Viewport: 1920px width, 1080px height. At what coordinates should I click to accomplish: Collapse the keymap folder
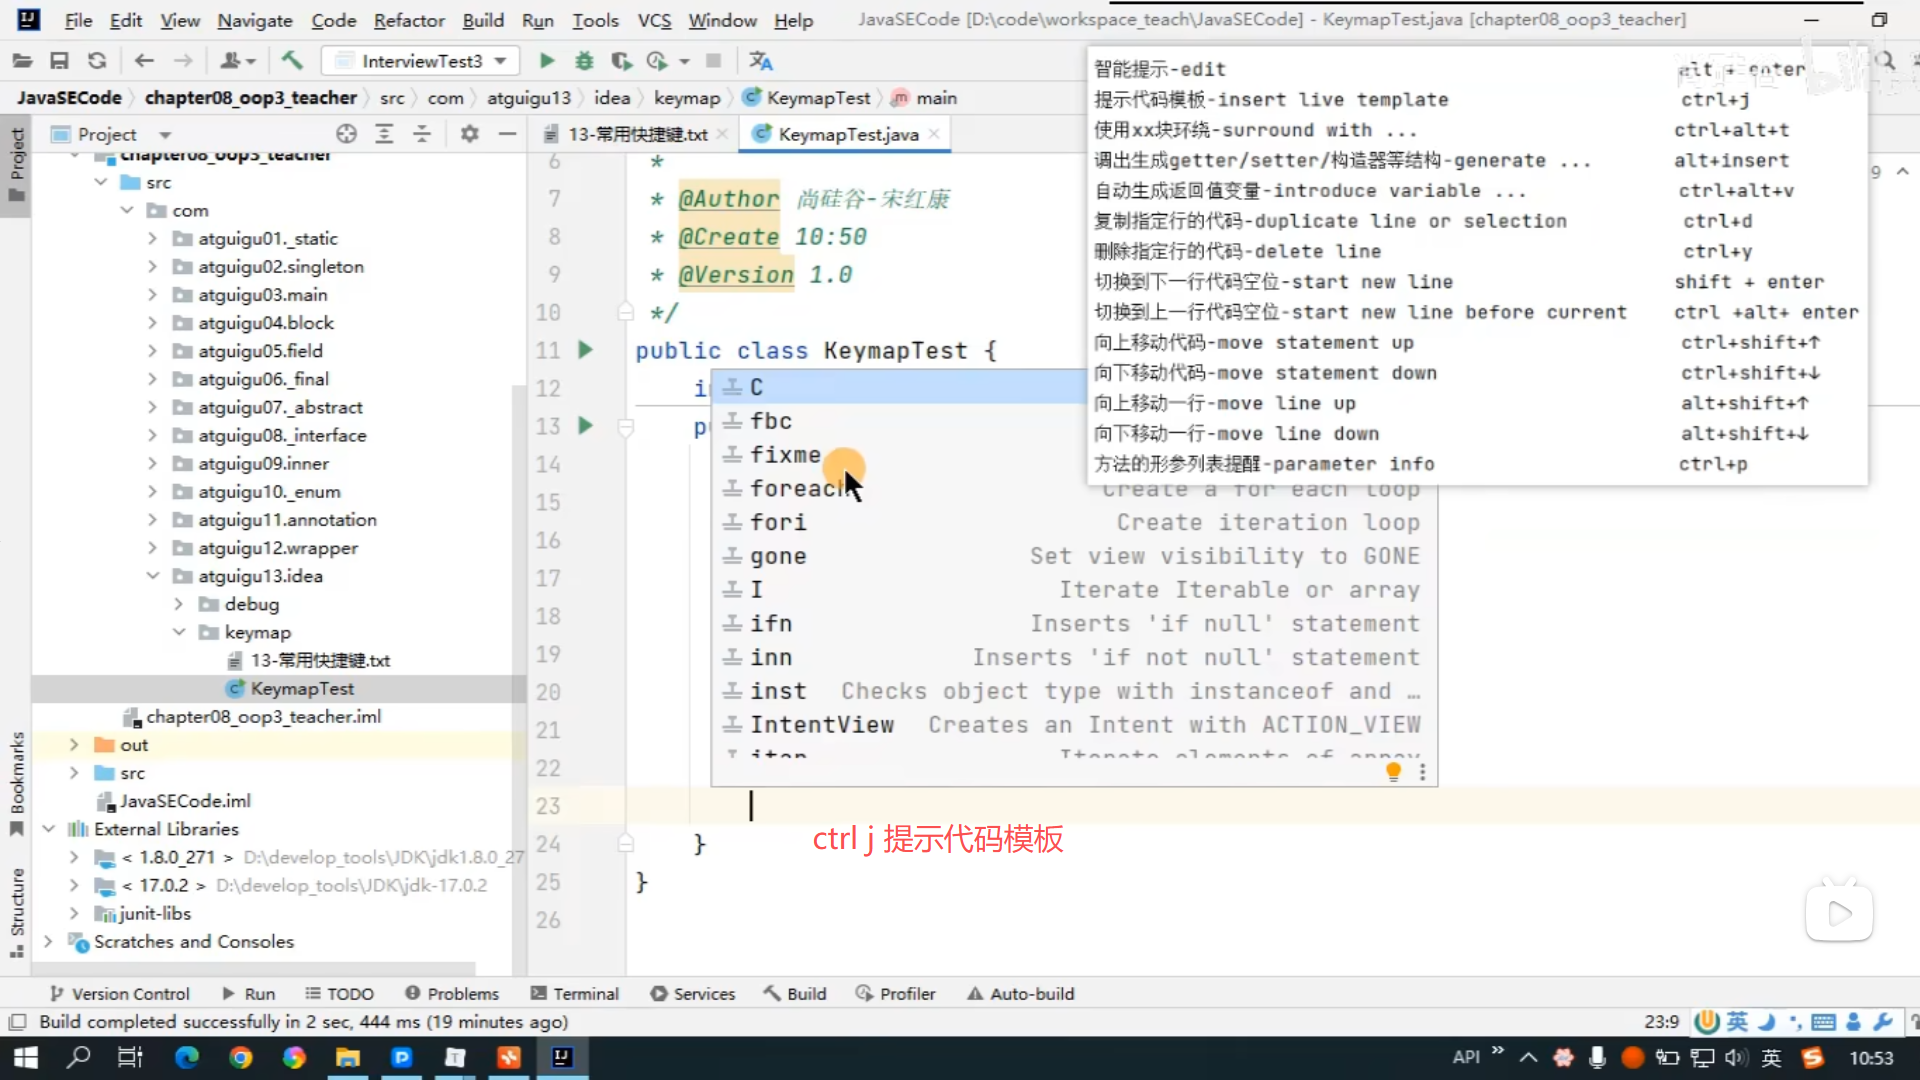pyautogui.click(x=179, y=632)
